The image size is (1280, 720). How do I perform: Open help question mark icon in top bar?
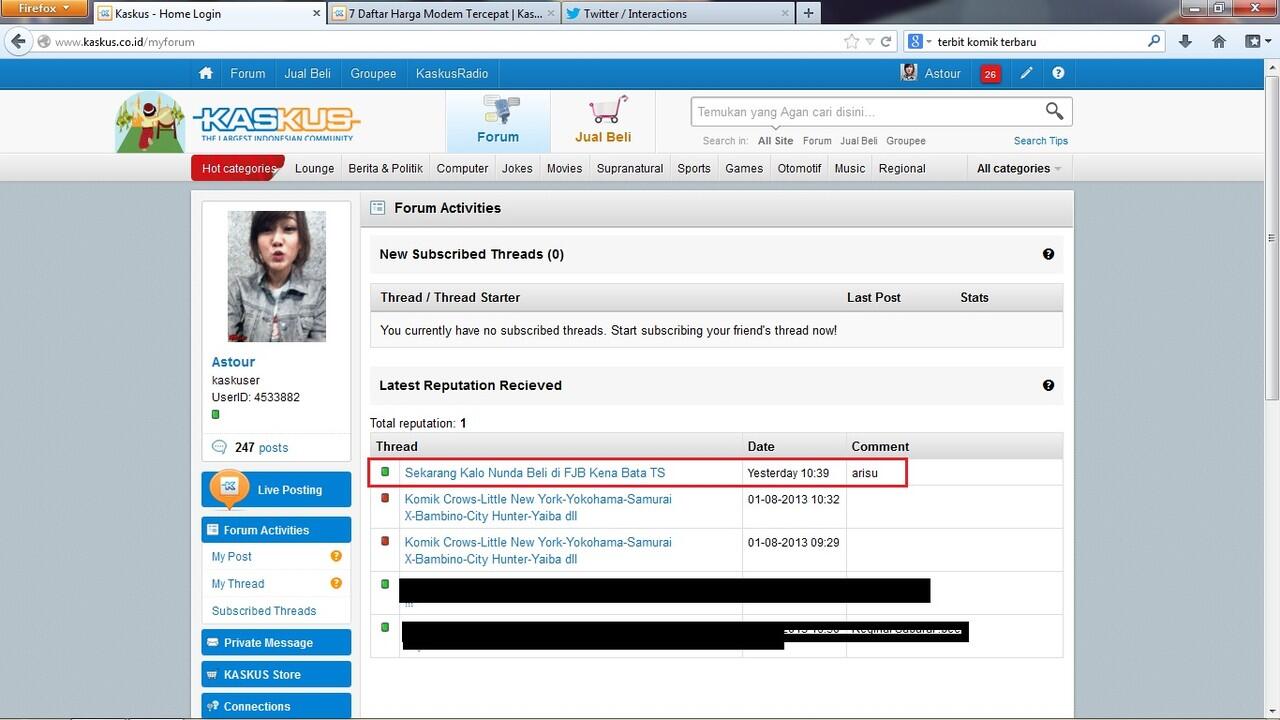click(1058, 73)
